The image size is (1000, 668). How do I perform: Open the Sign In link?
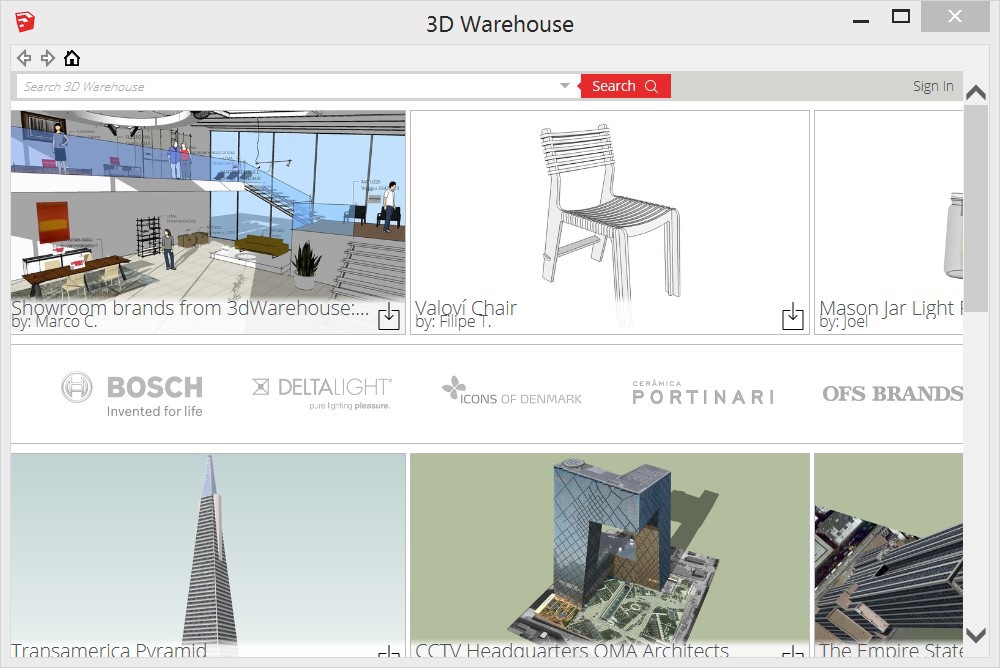932,85
